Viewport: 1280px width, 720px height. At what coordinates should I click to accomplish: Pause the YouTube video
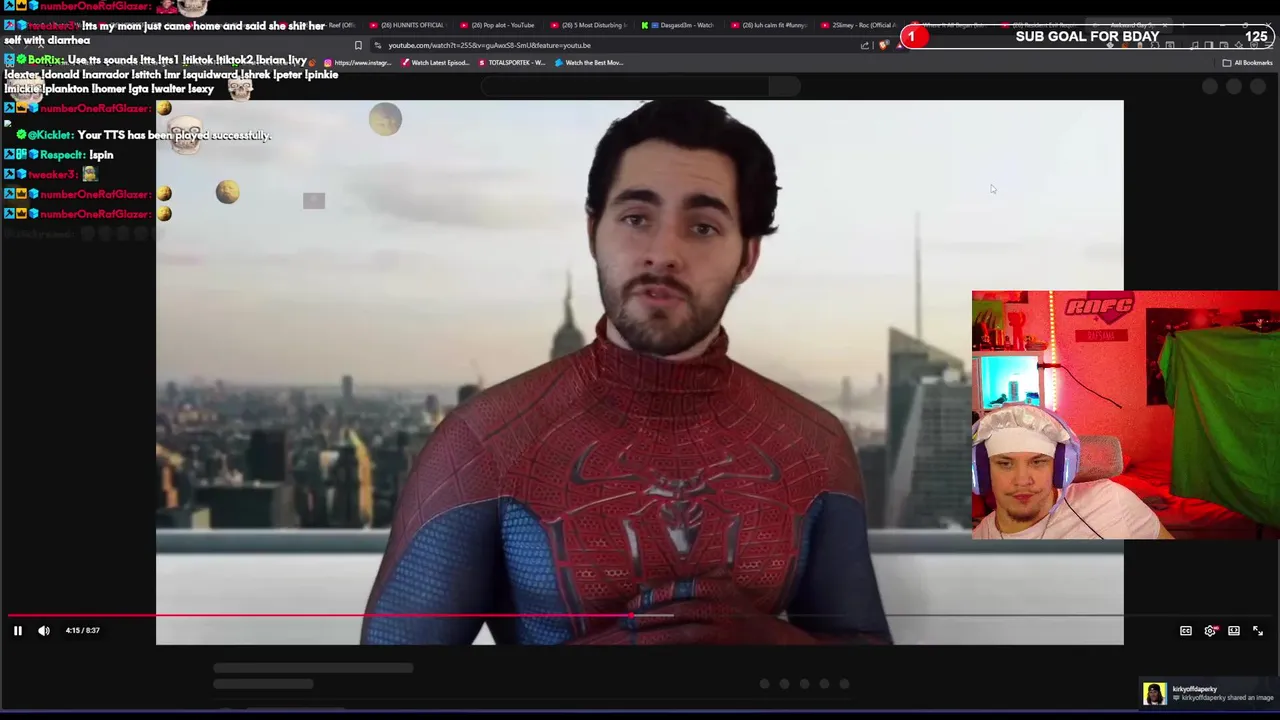point(17,631)
